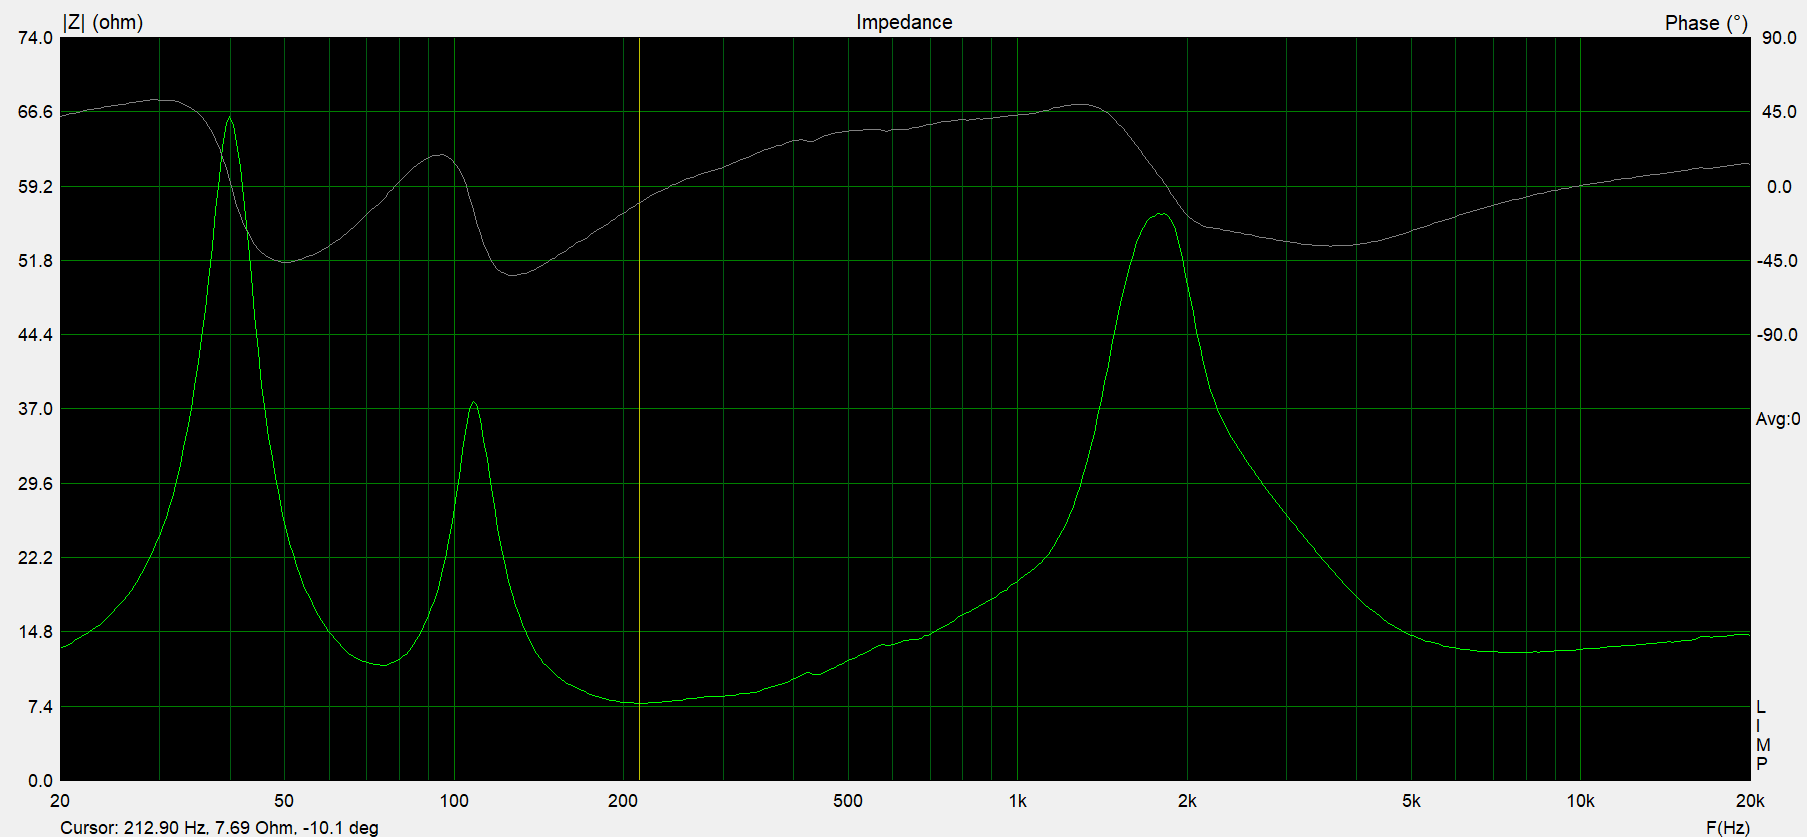Click the green impedance peak near 2k

coord(1161,214)
